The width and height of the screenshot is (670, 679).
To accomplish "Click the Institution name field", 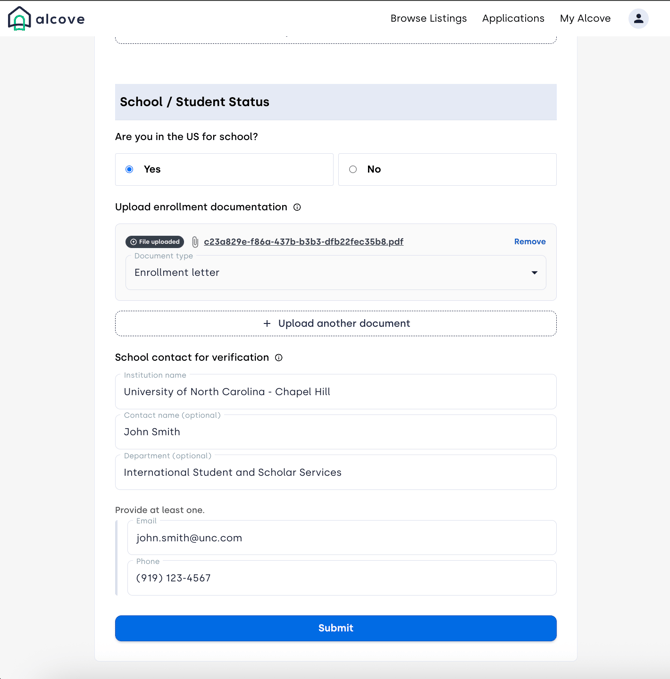I will 336,392.
